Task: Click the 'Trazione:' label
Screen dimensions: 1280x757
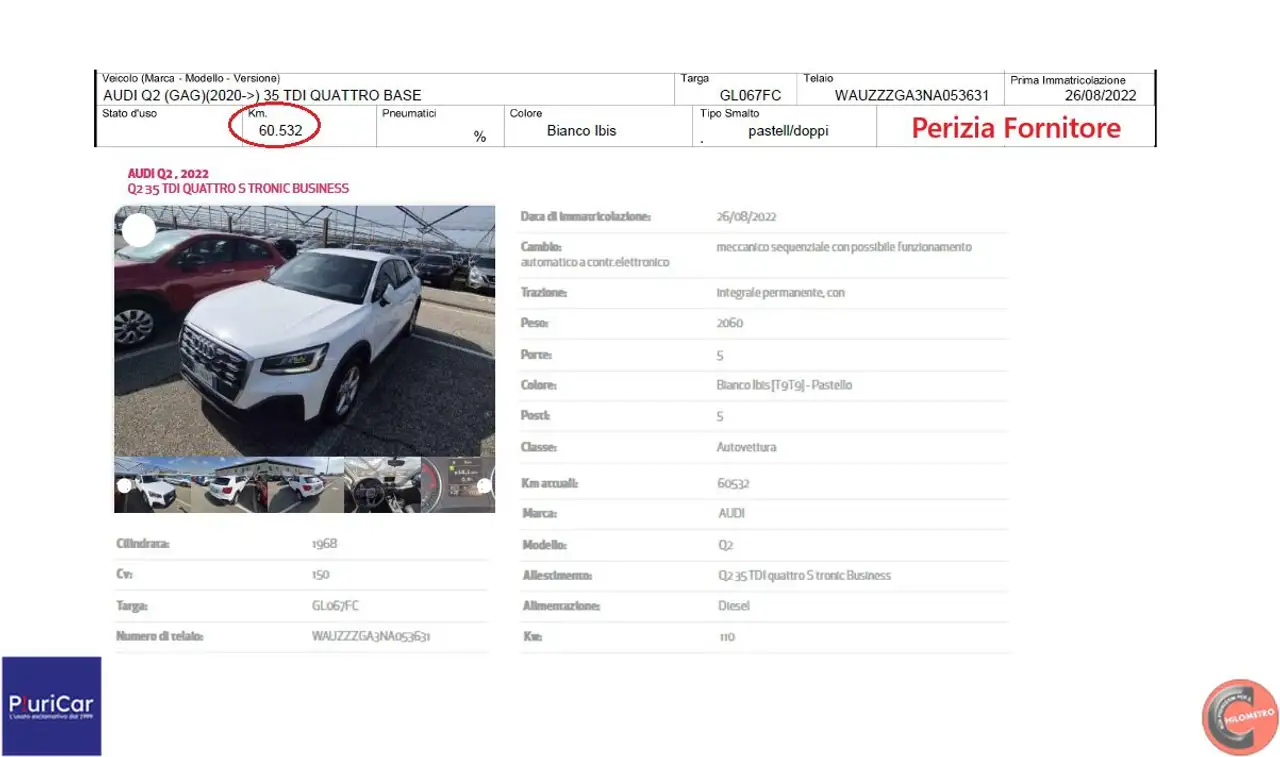Action: pyautogui.click(x=544, y=293)
